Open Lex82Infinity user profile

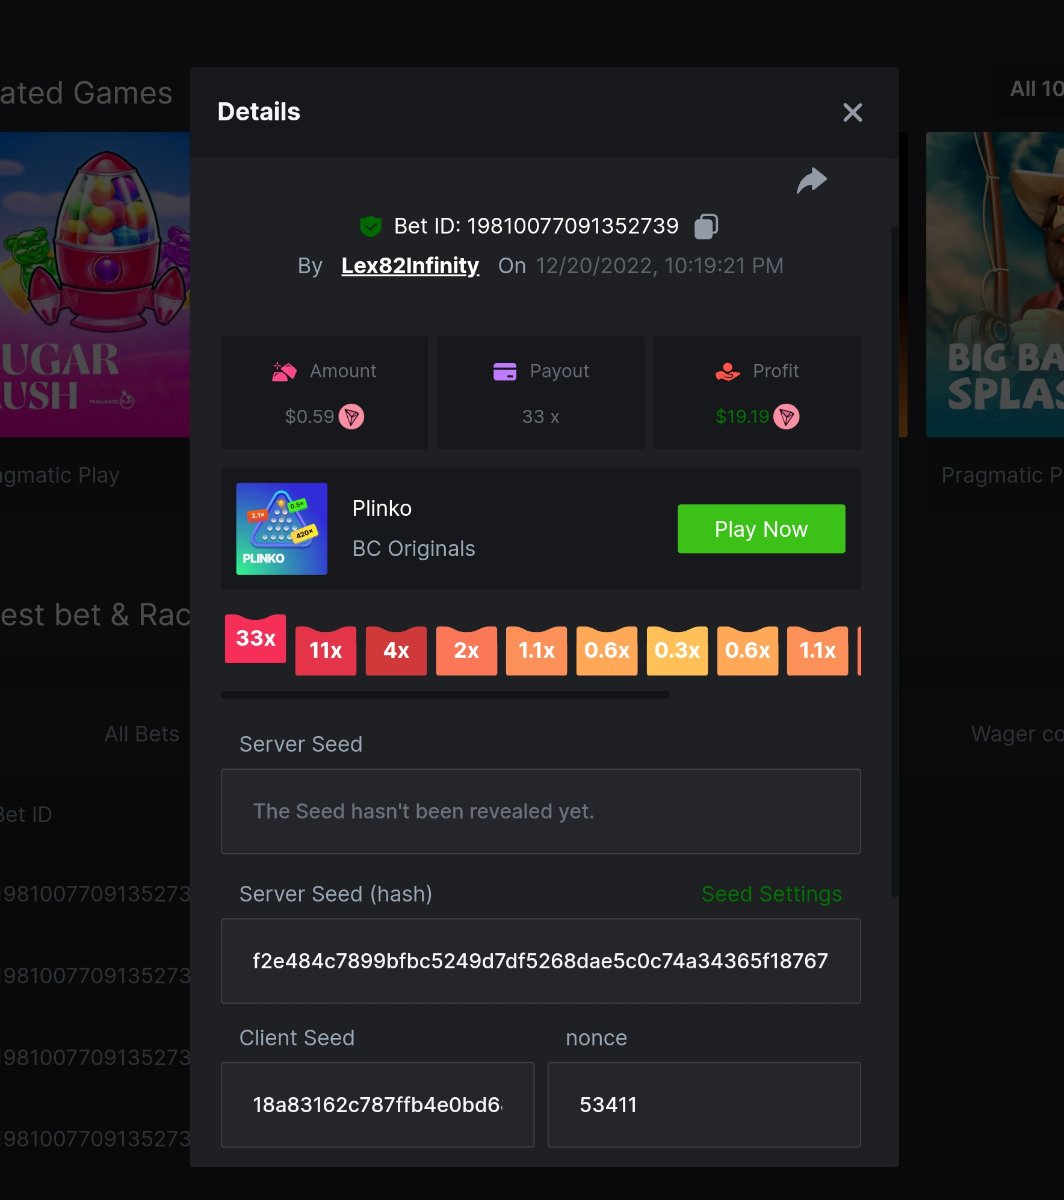pyautogui.click(x=410, y=266)
